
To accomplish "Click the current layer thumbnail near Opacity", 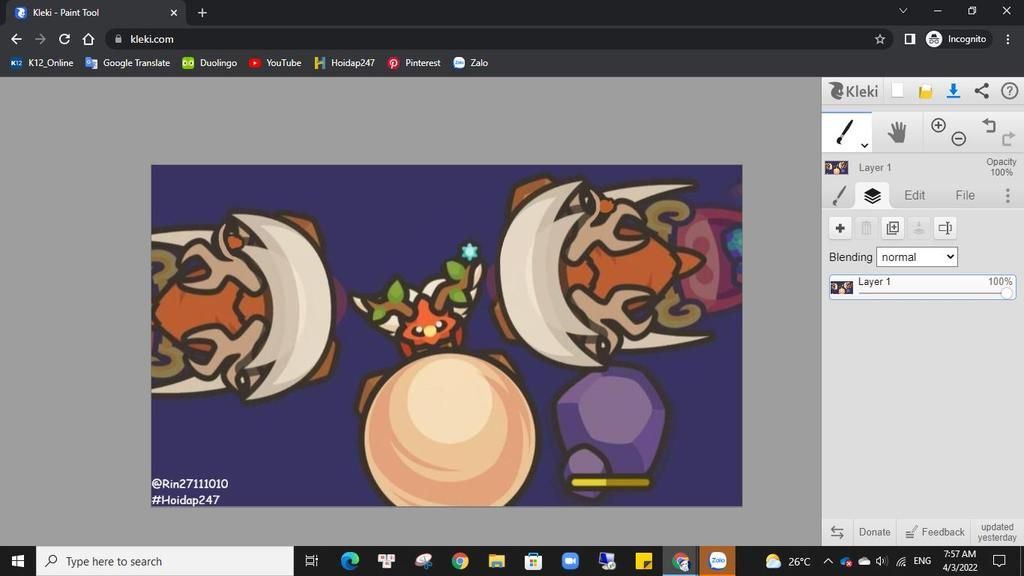I will pos(837,168).
